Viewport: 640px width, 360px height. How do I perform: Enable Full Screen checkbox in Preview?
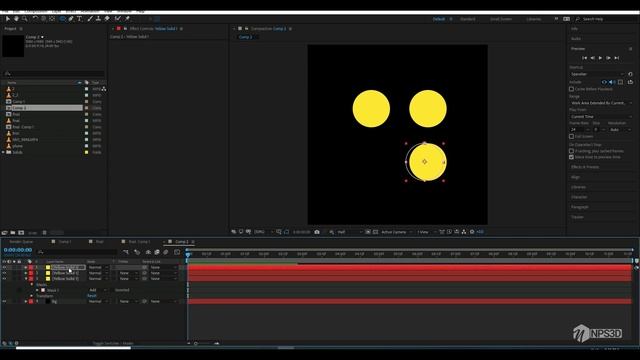571,136
